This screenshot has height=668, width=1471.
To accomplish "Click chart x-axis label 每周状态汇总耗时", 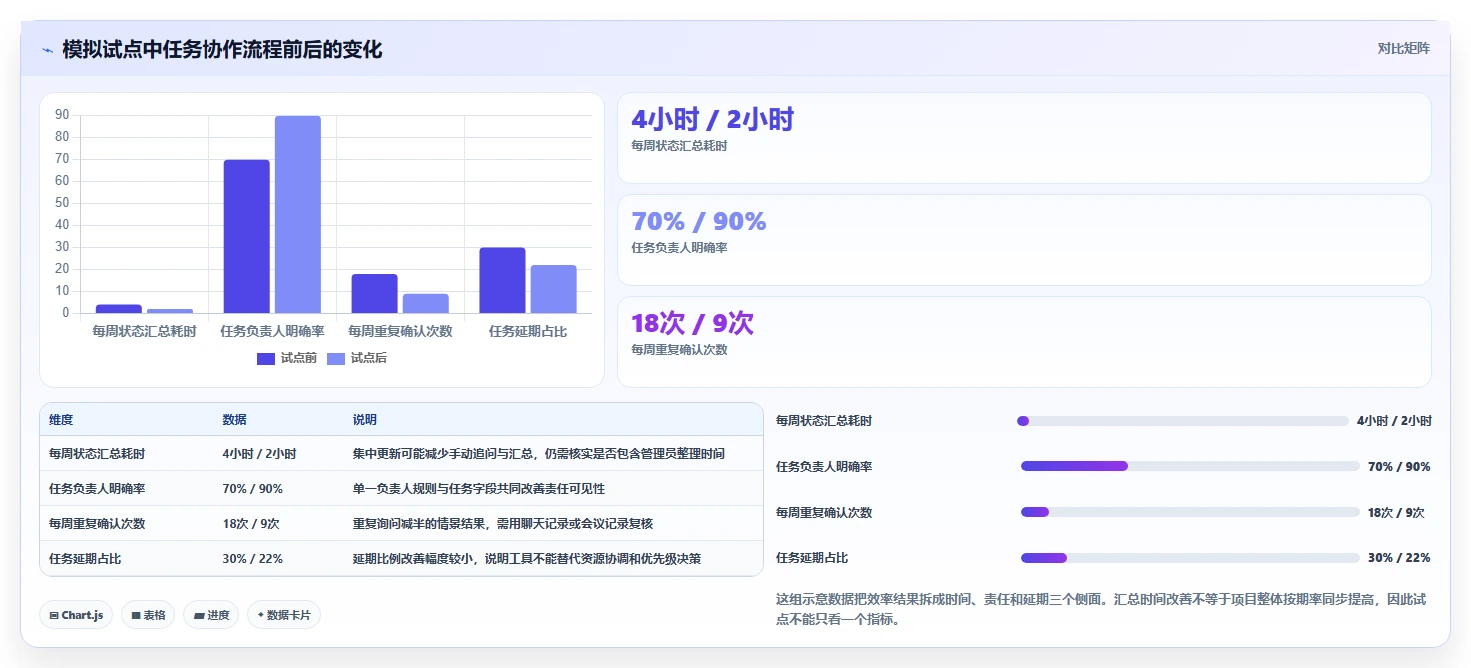I will click(144, 331).
